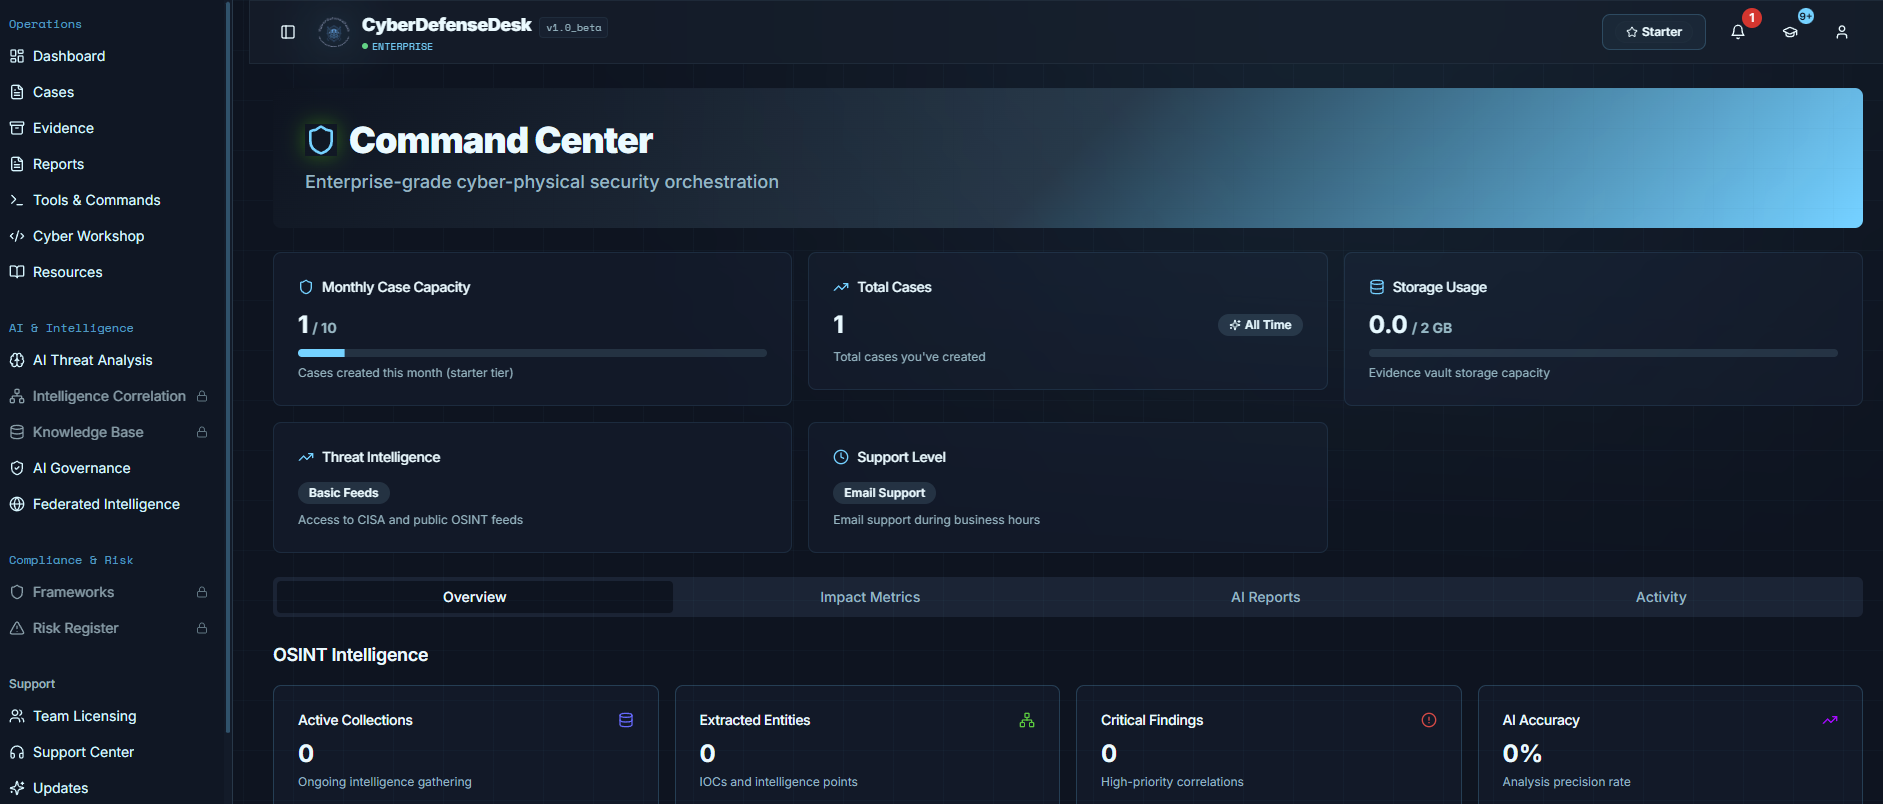Click the AI Accuracy 0% value
Viewport: 1883px width, 804px height.
(1522, 753)
